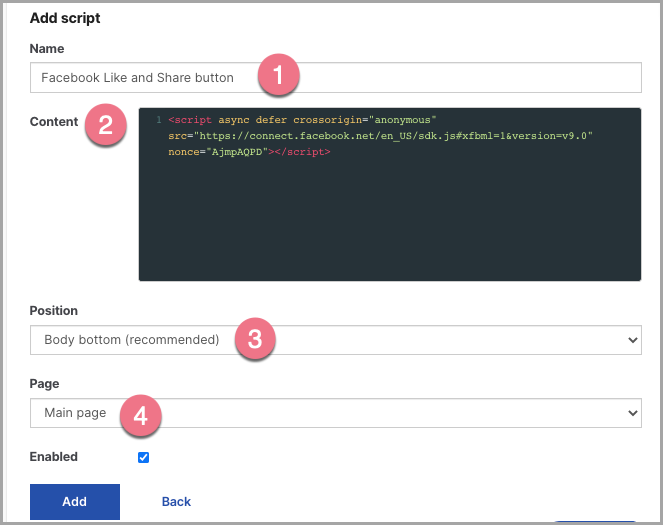Click the Add script heading
This screenshot has width=663, height=525.
click(x=65, y=18)
